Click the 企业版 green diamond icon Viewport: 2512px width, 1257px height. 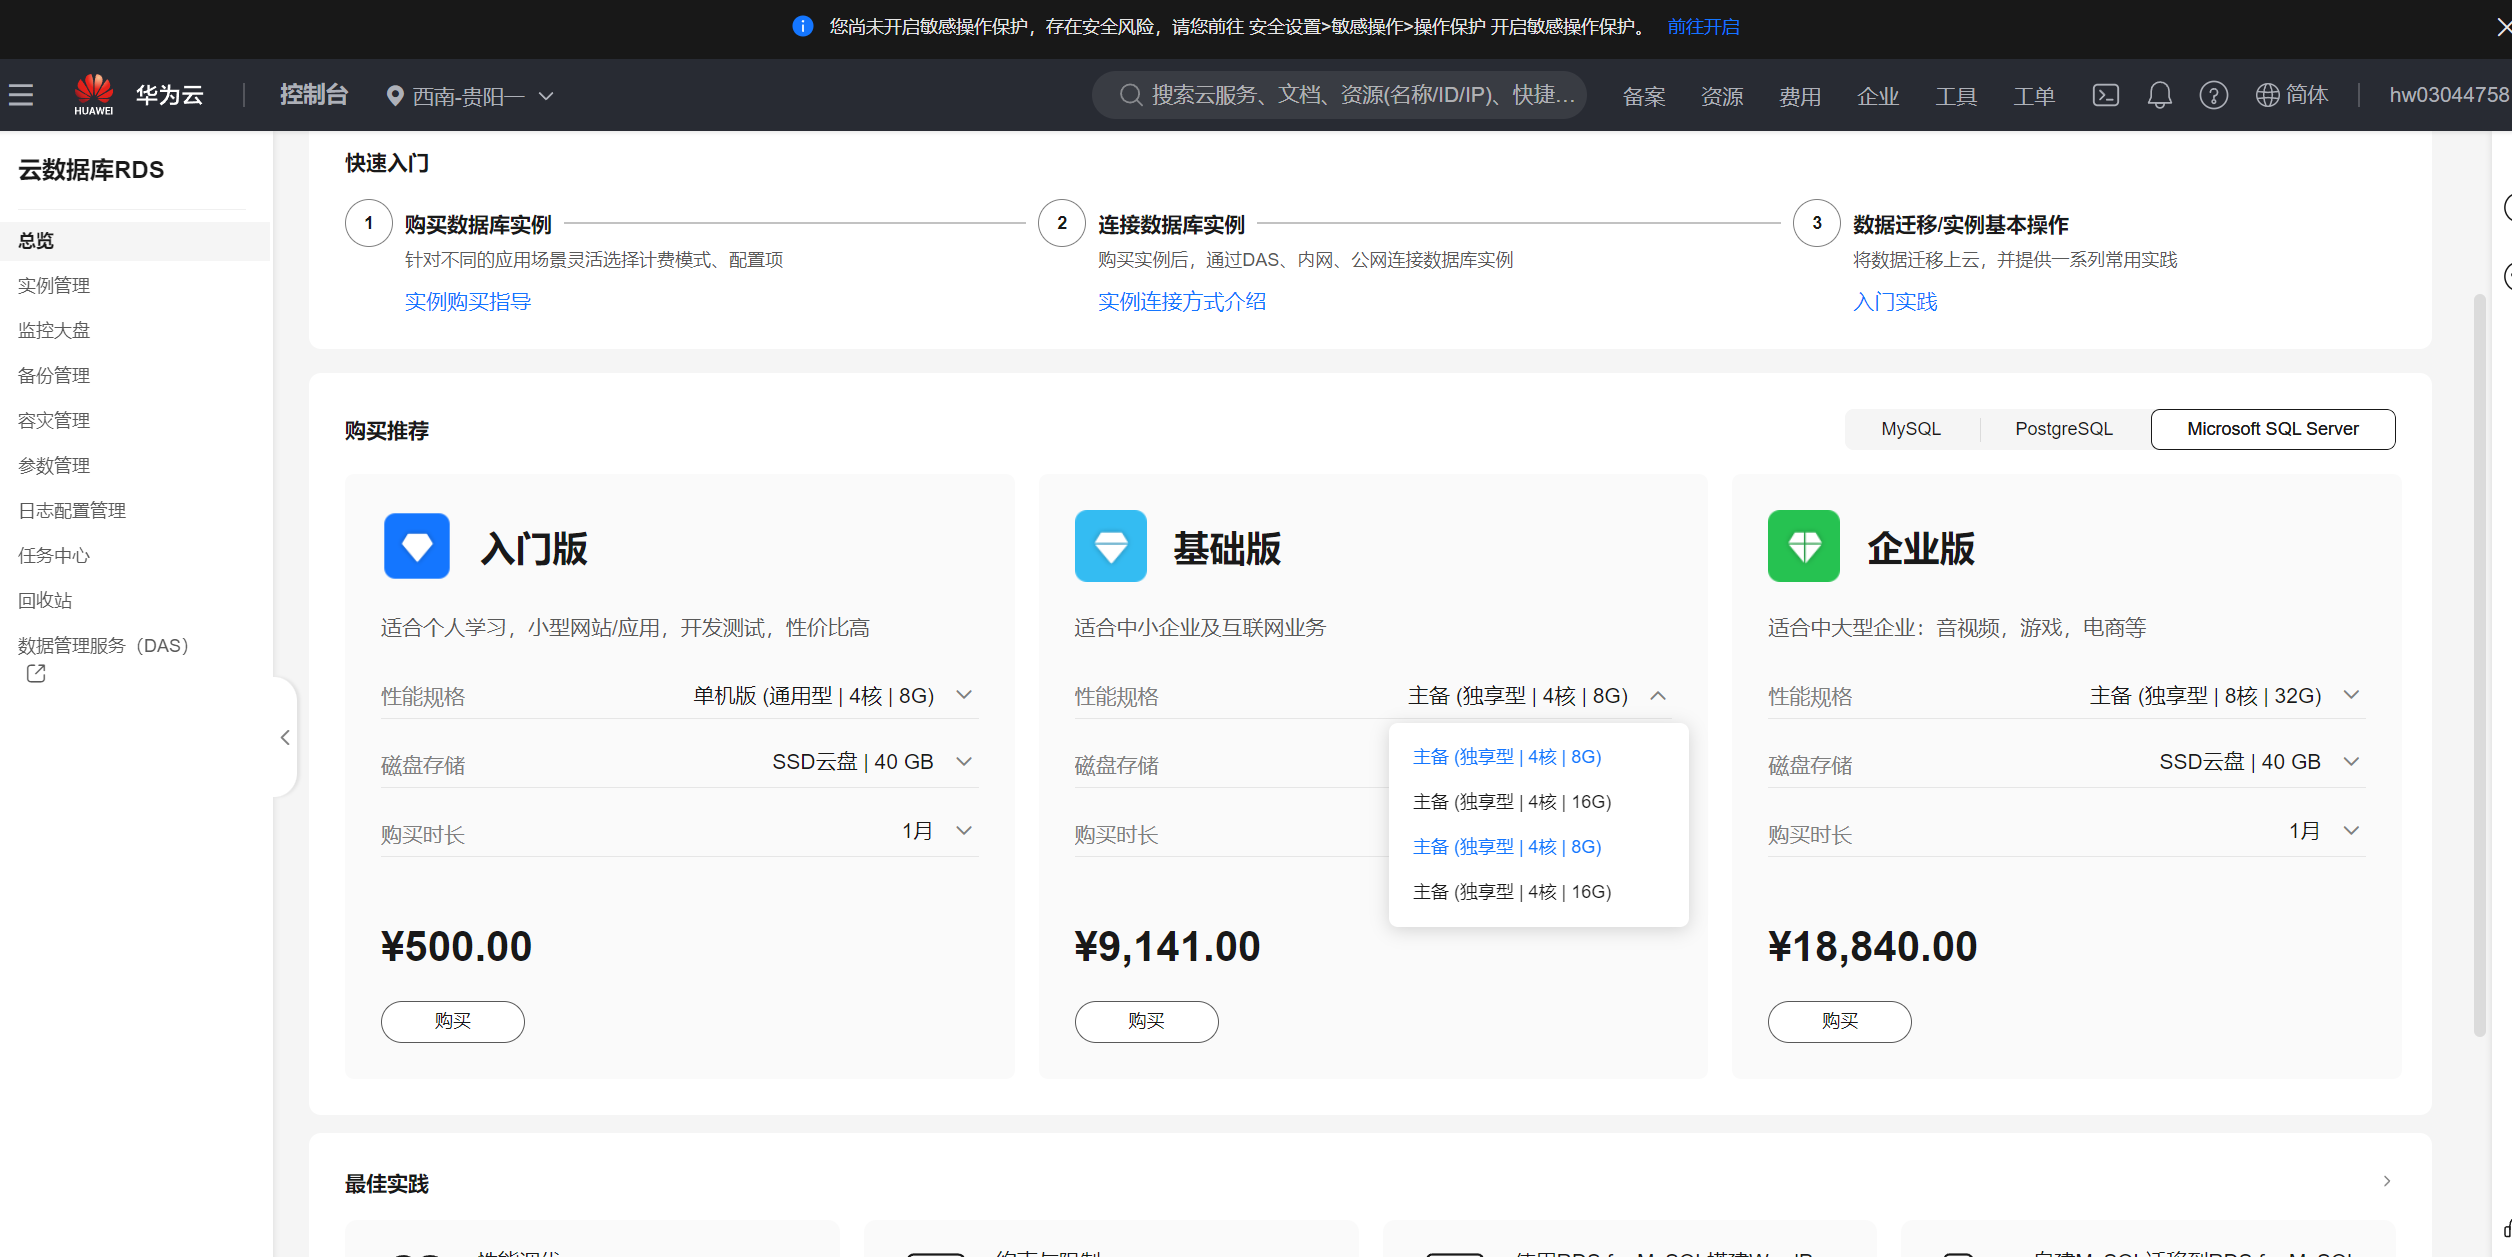pyautogui.click(x=1803, y=546)
